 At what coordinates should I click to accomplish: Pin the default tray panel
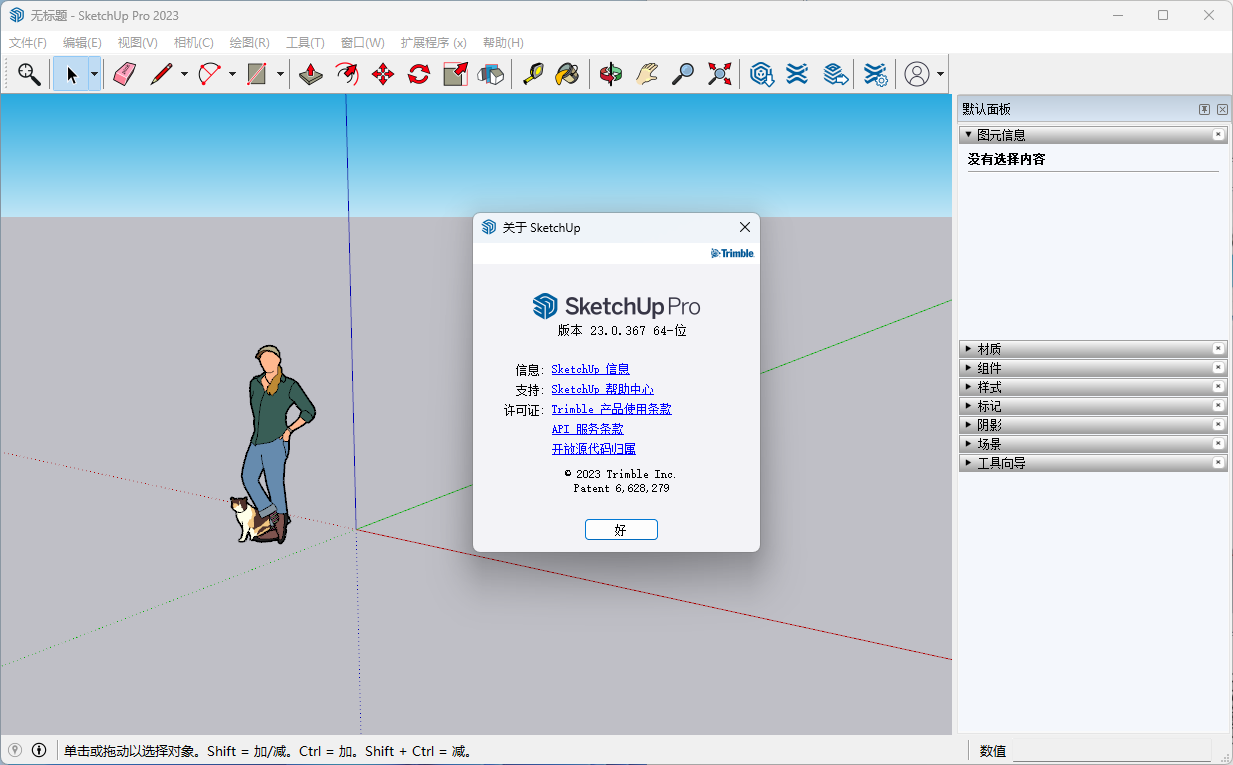tap(1205, 109)
